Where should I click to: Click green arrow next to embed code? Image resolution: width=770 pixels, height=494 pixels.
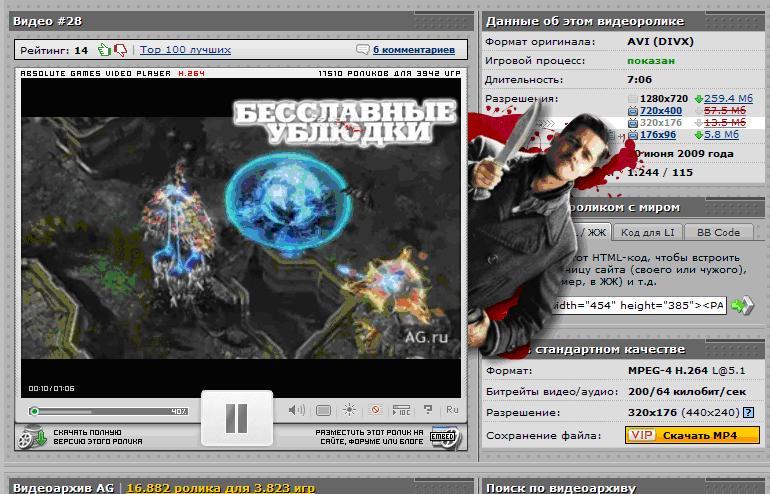[742, 305]
